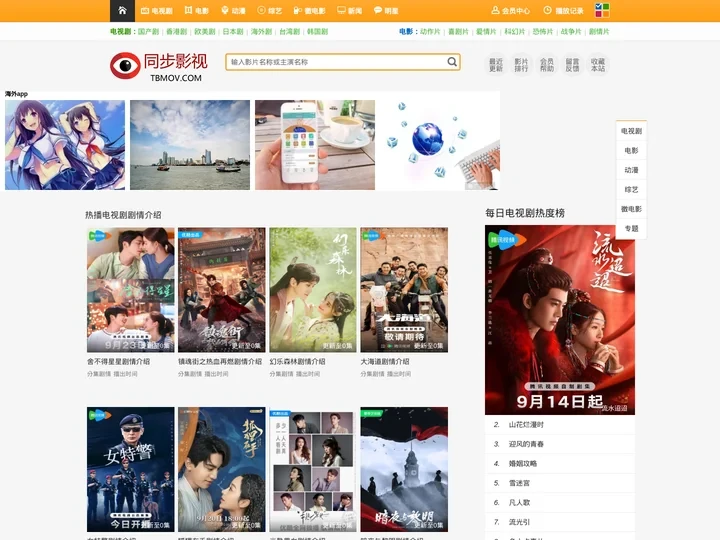Open the 电视剧 tab in the orange navigation bar
Image resolution: width=720 pixels, height=540 pixels.
tap(157, 11)
